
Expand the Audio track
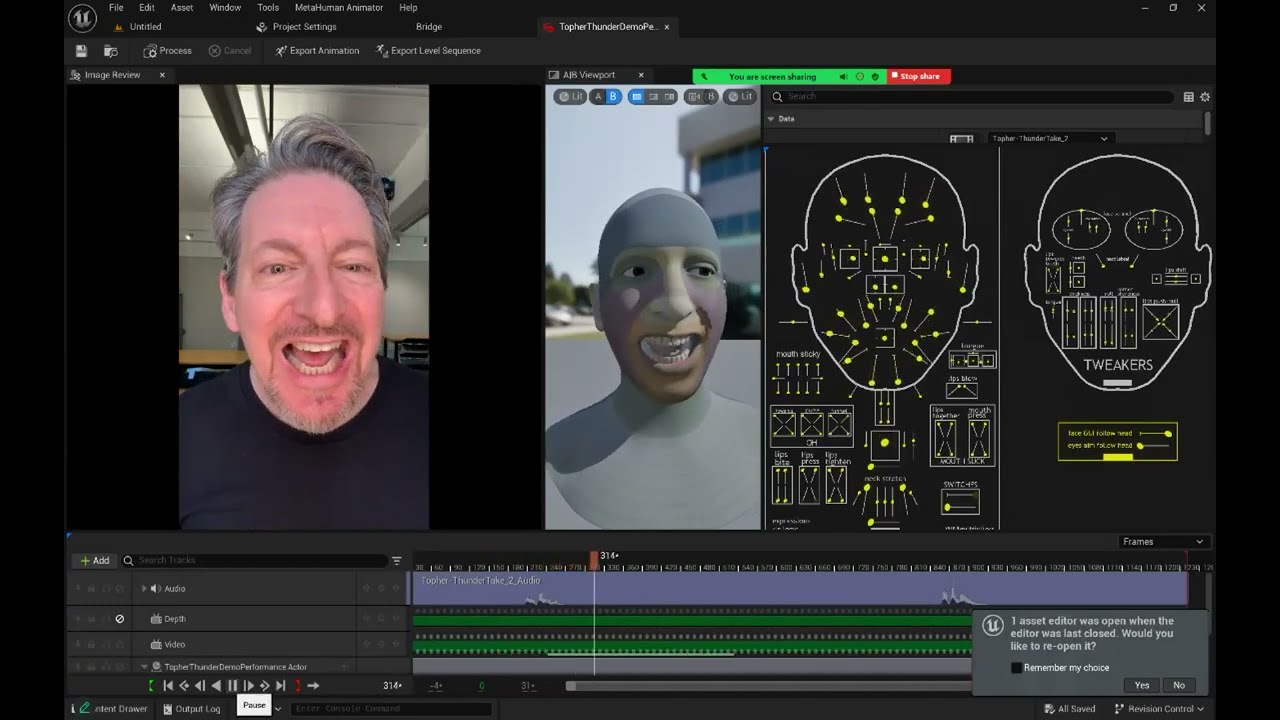[x=143, y=589]
